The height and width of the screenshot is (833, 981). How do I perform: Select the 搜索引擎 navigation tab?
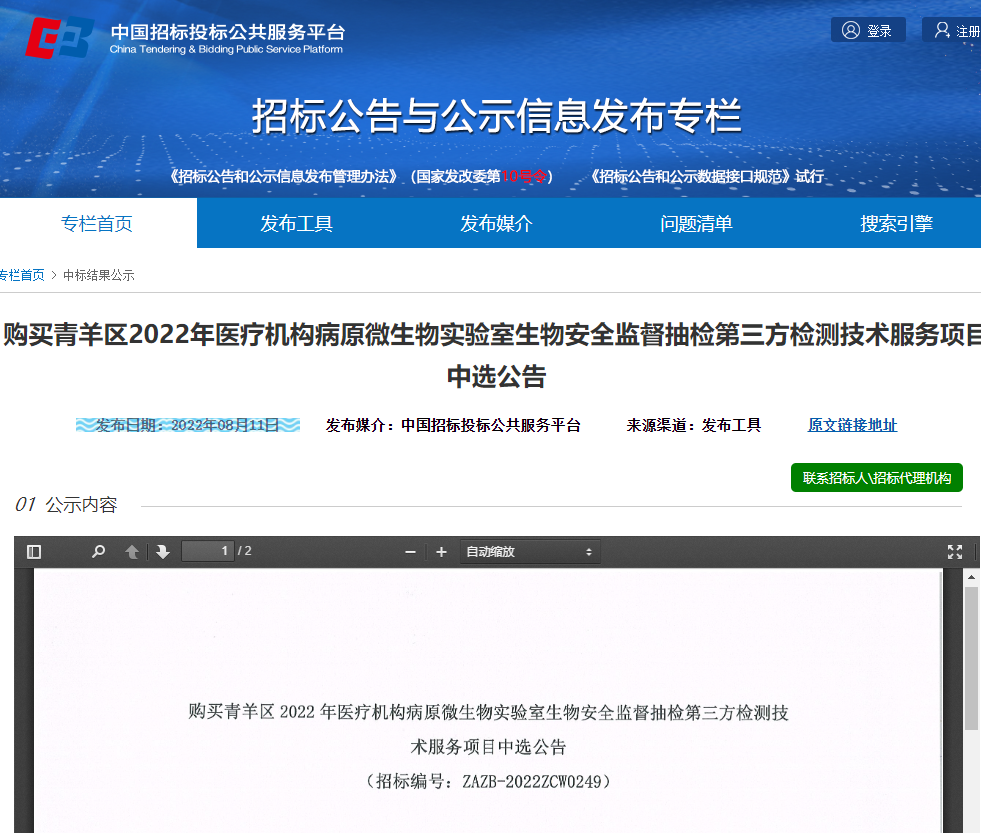896,223
